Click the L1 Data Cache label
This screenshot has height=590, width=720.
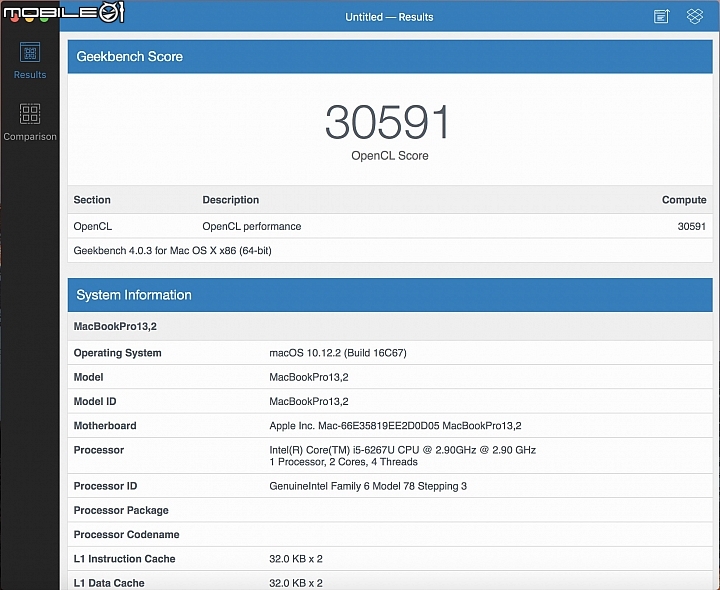pyautogui.click(x=109, y=583)
